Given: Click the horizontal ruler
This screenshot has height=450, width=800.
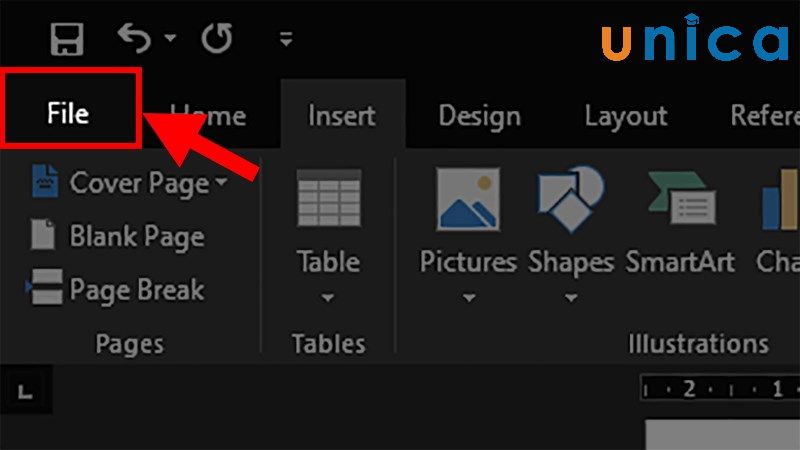Looking at the screenshot, I should pos(718,389).
